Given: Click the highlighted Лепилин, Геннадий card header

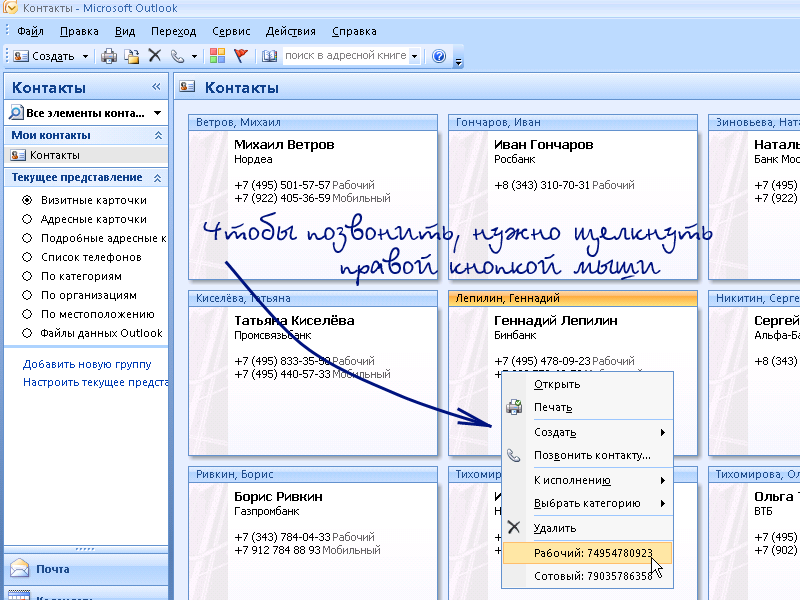Looking at the screenshot, I should [572, 298].
